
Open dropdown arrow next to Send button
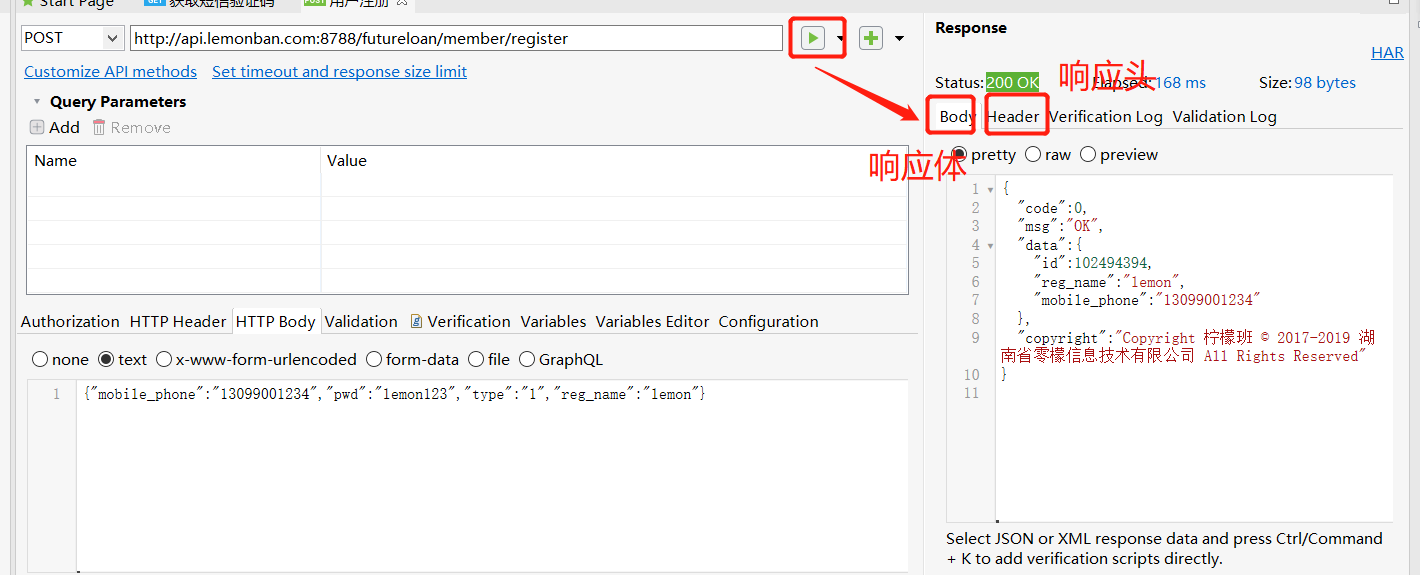(840, 39)
